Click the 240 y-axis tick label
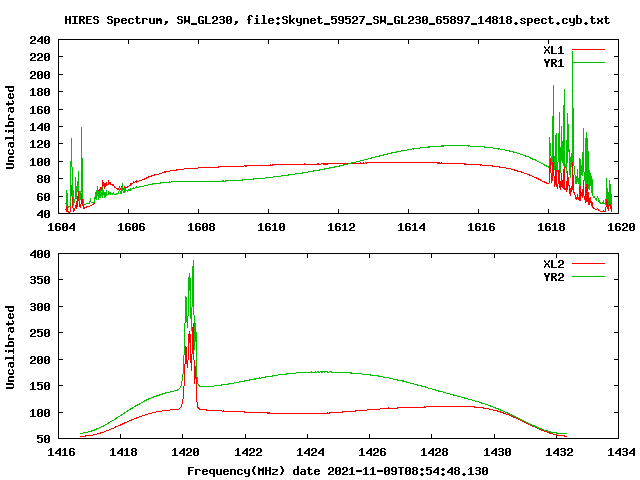This screenshot has height=480, width=640. (40, 40)
